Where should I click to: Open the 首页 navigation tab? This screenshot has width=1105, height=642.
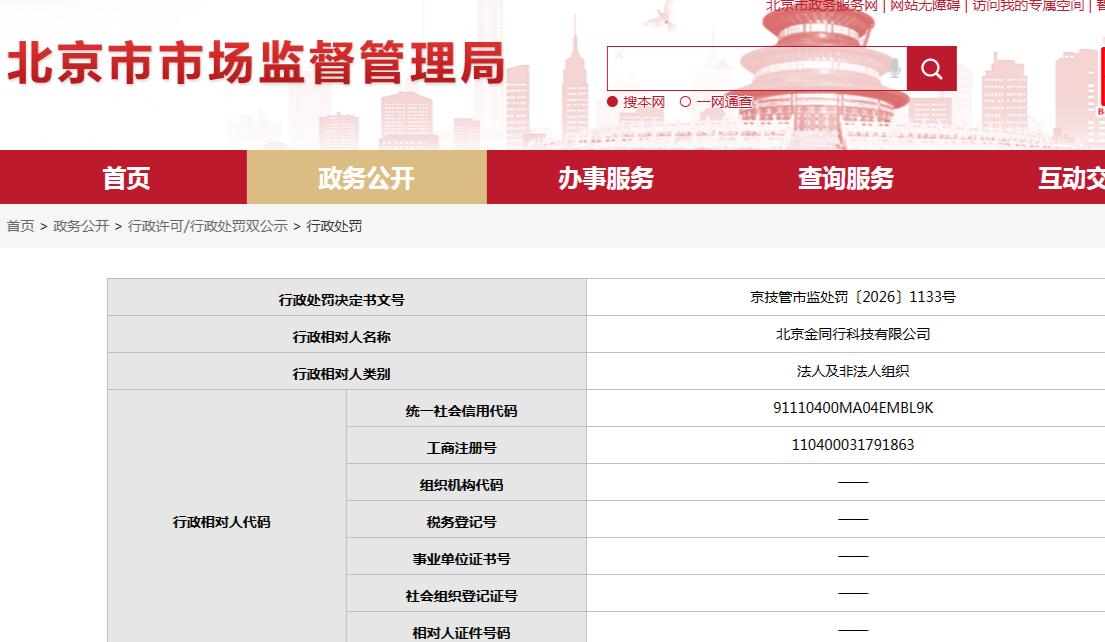[124, 177]
